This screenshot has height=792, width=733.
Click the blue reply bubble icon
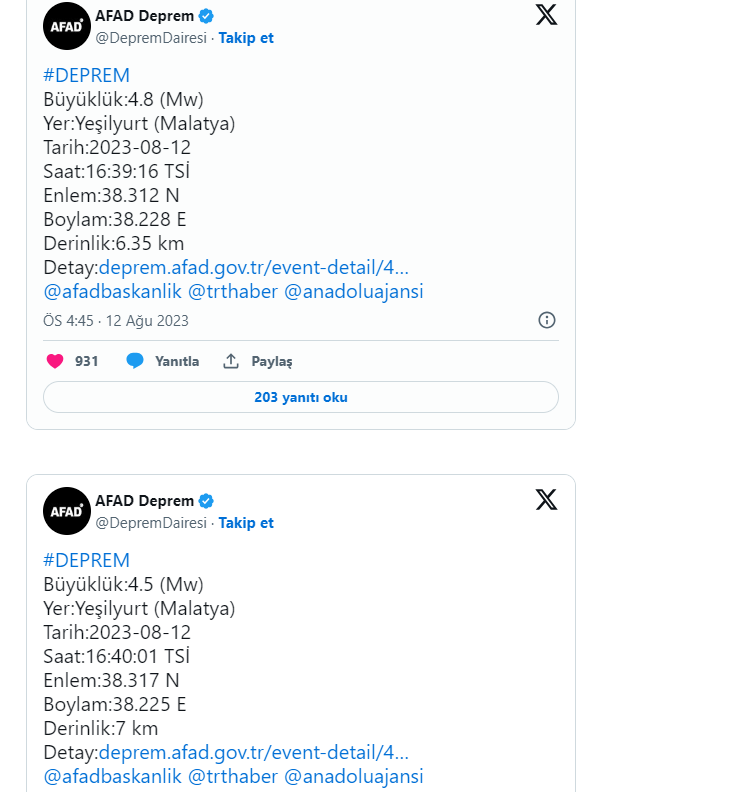pos(135,361)
